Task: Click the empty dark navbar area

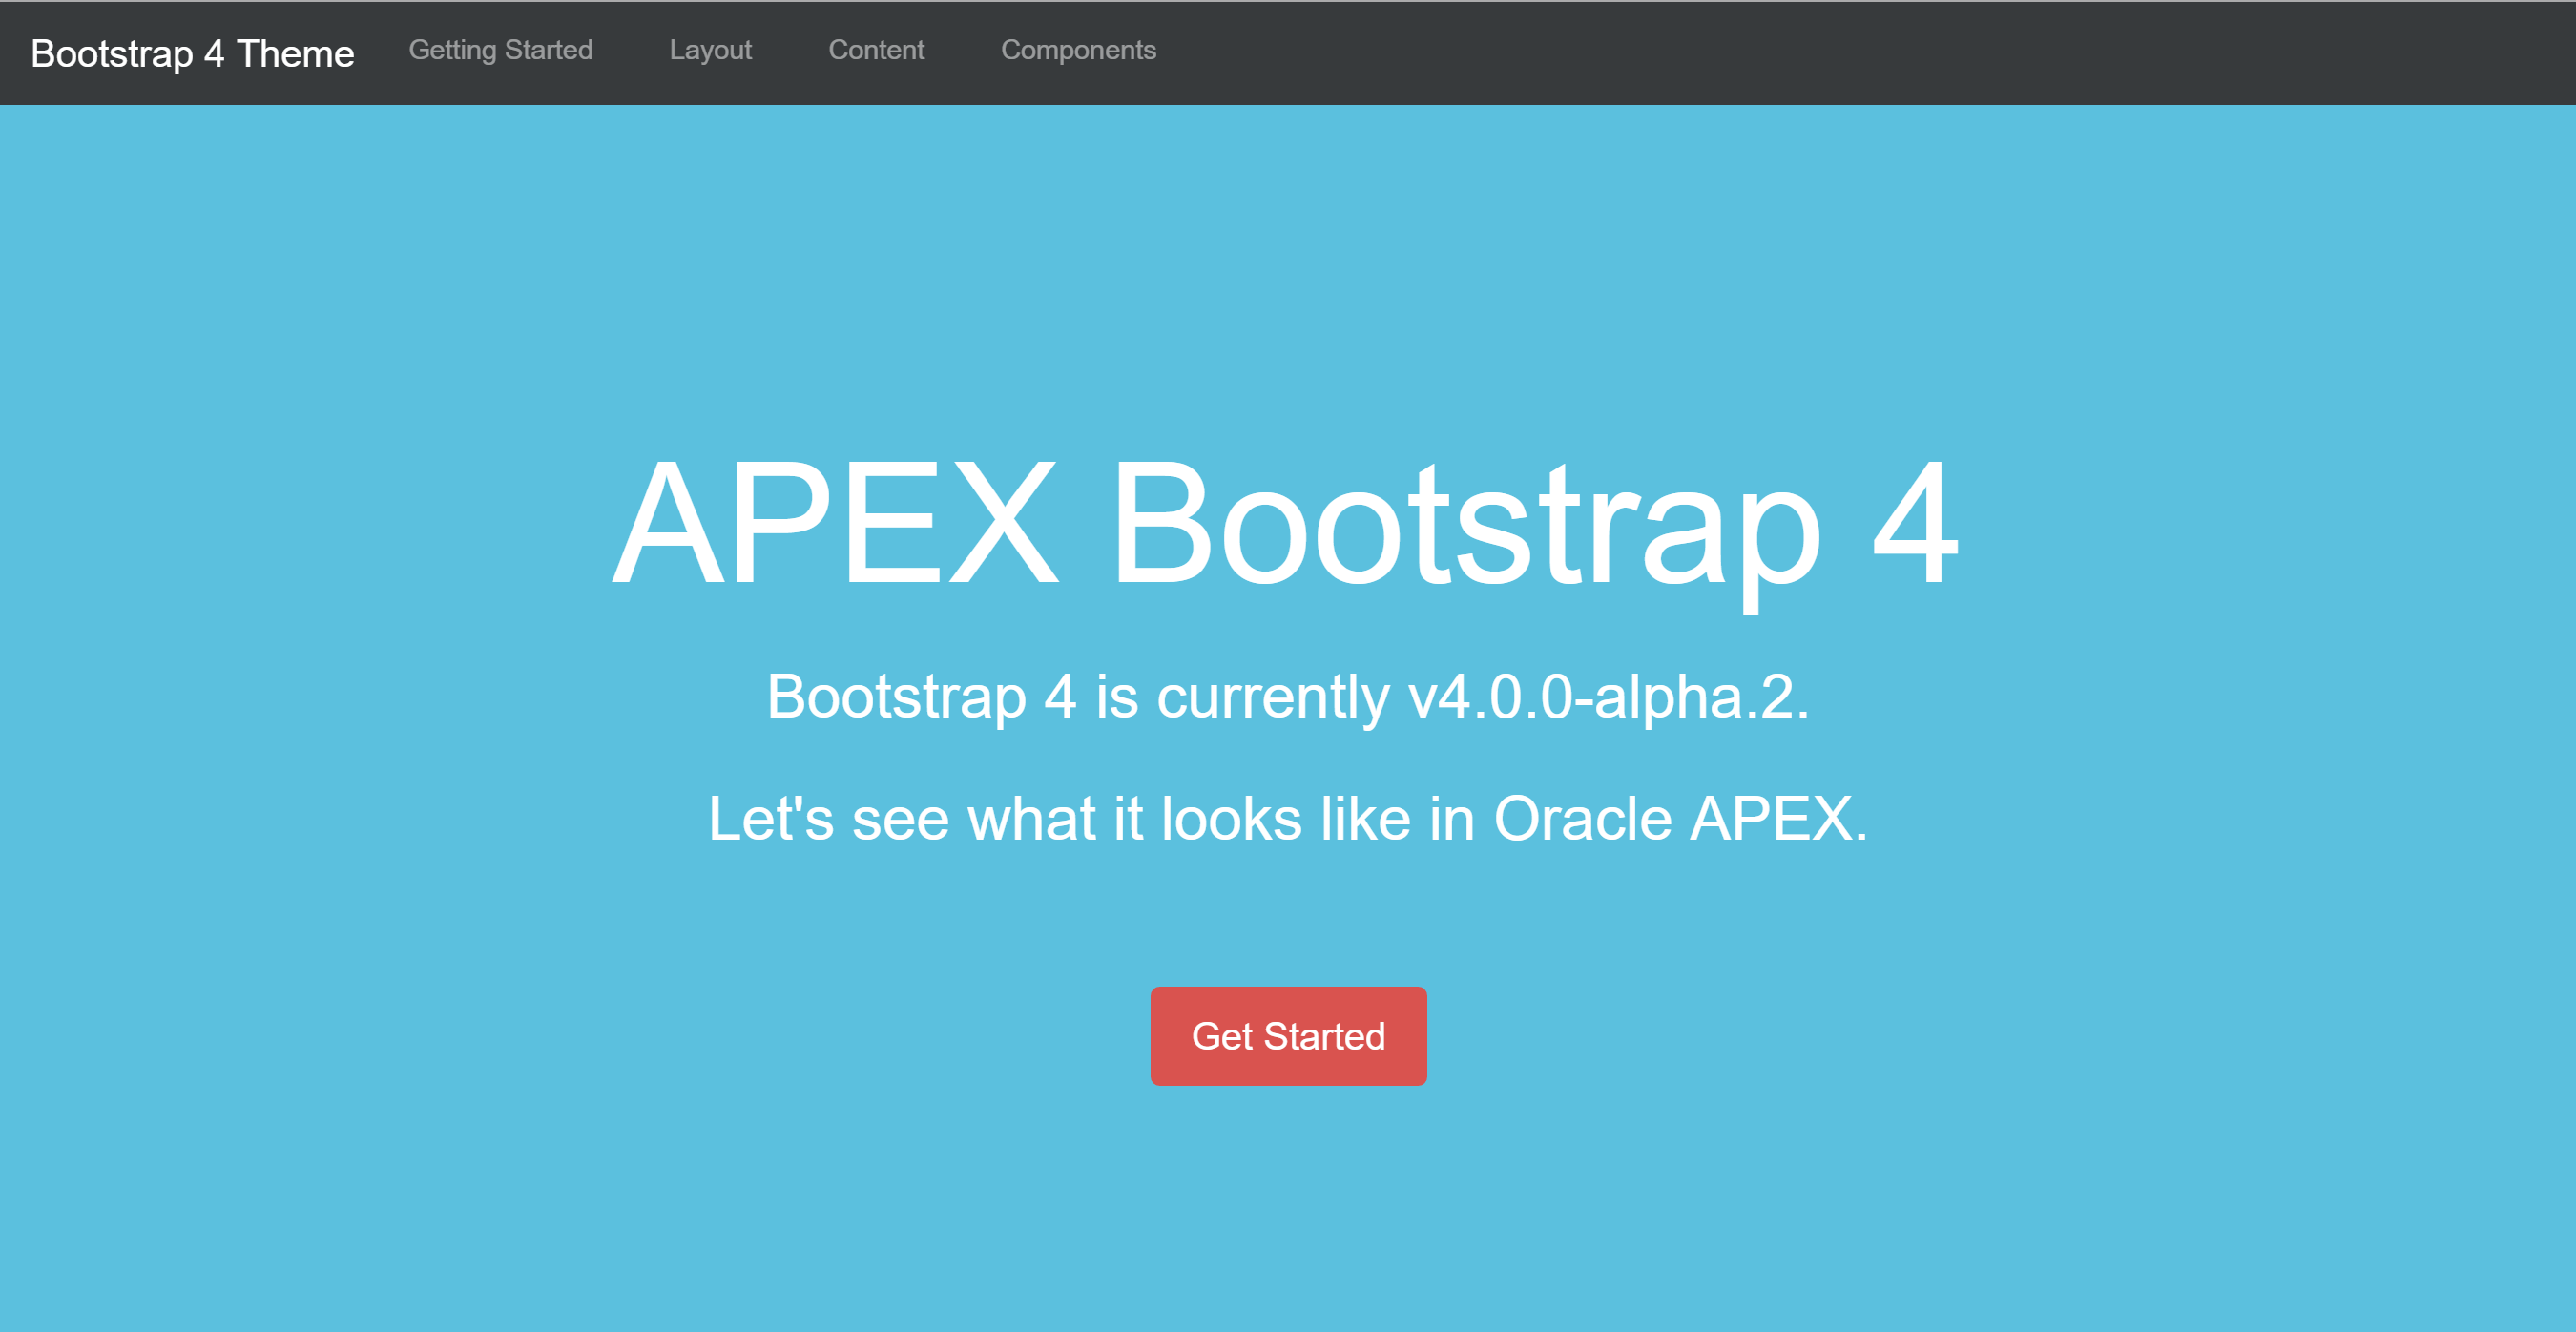Action: coord(1850,53)
